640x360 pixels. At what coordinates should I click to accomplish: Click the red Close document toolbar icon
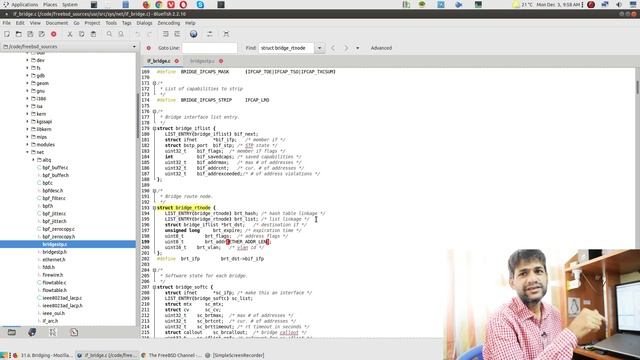53,34
